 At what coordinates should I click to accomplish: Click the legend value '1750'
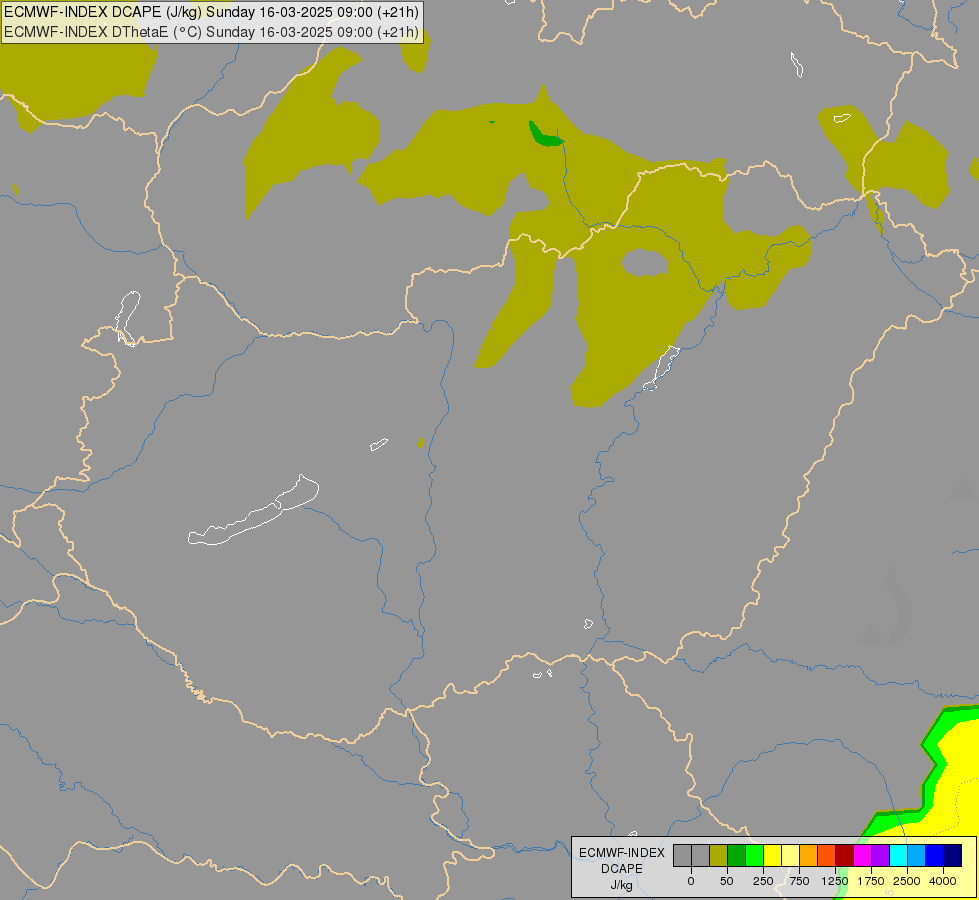pyautogui.click(x=871, y=881)
